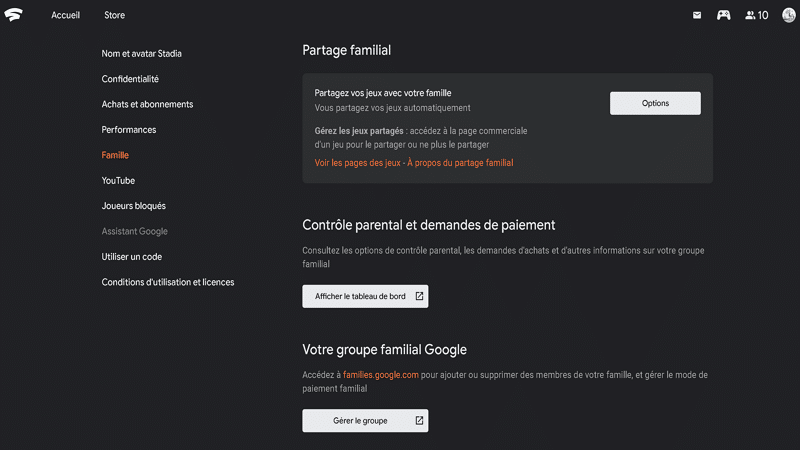Follow the Voir les pages des jeux link
Screen dimensions: 800x450
click(x=357, y=163)
